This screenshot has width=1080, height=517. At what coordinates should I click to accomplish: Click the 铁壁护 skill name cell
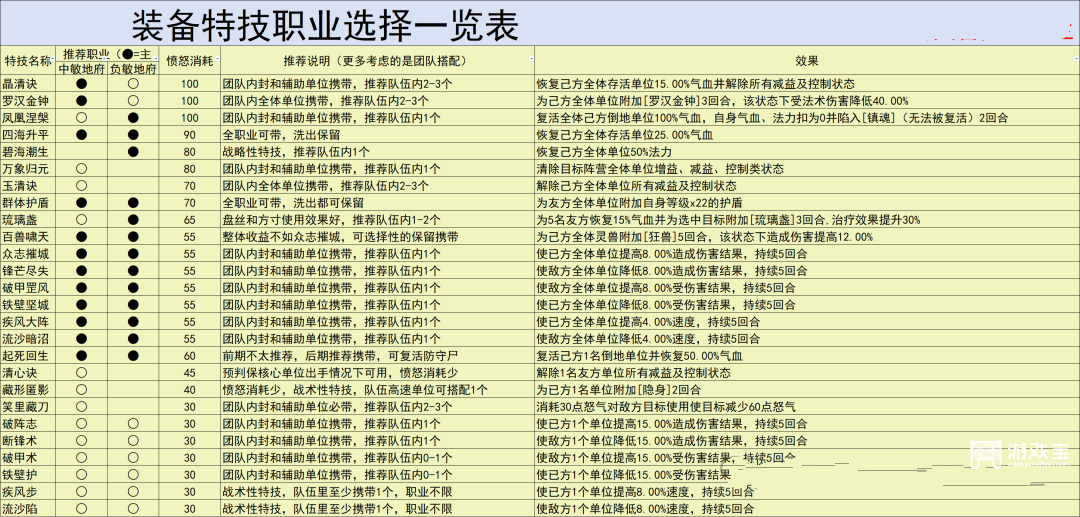tap(28, 475)
